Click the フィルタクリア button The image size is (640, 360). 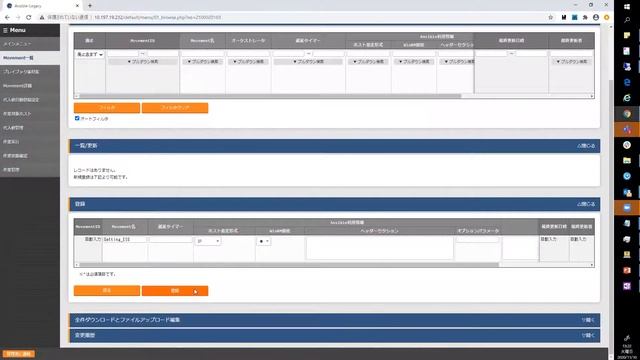point(175,108)
